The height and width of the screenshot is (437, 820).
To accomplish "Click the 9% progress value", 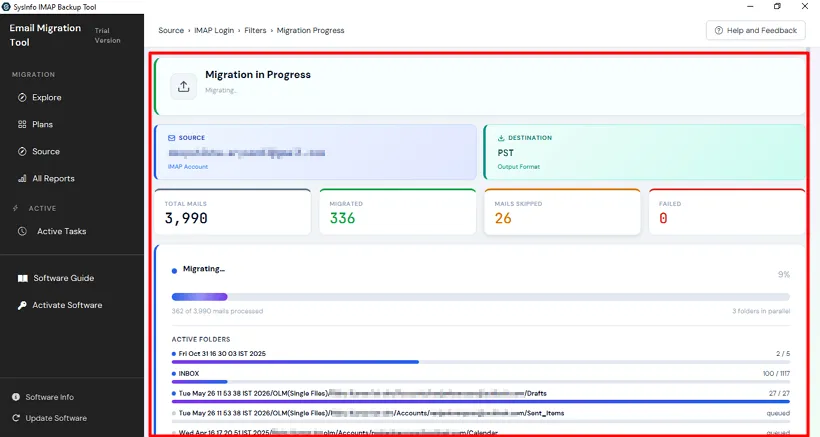I will pyautogui.click(x=784, y=274).
